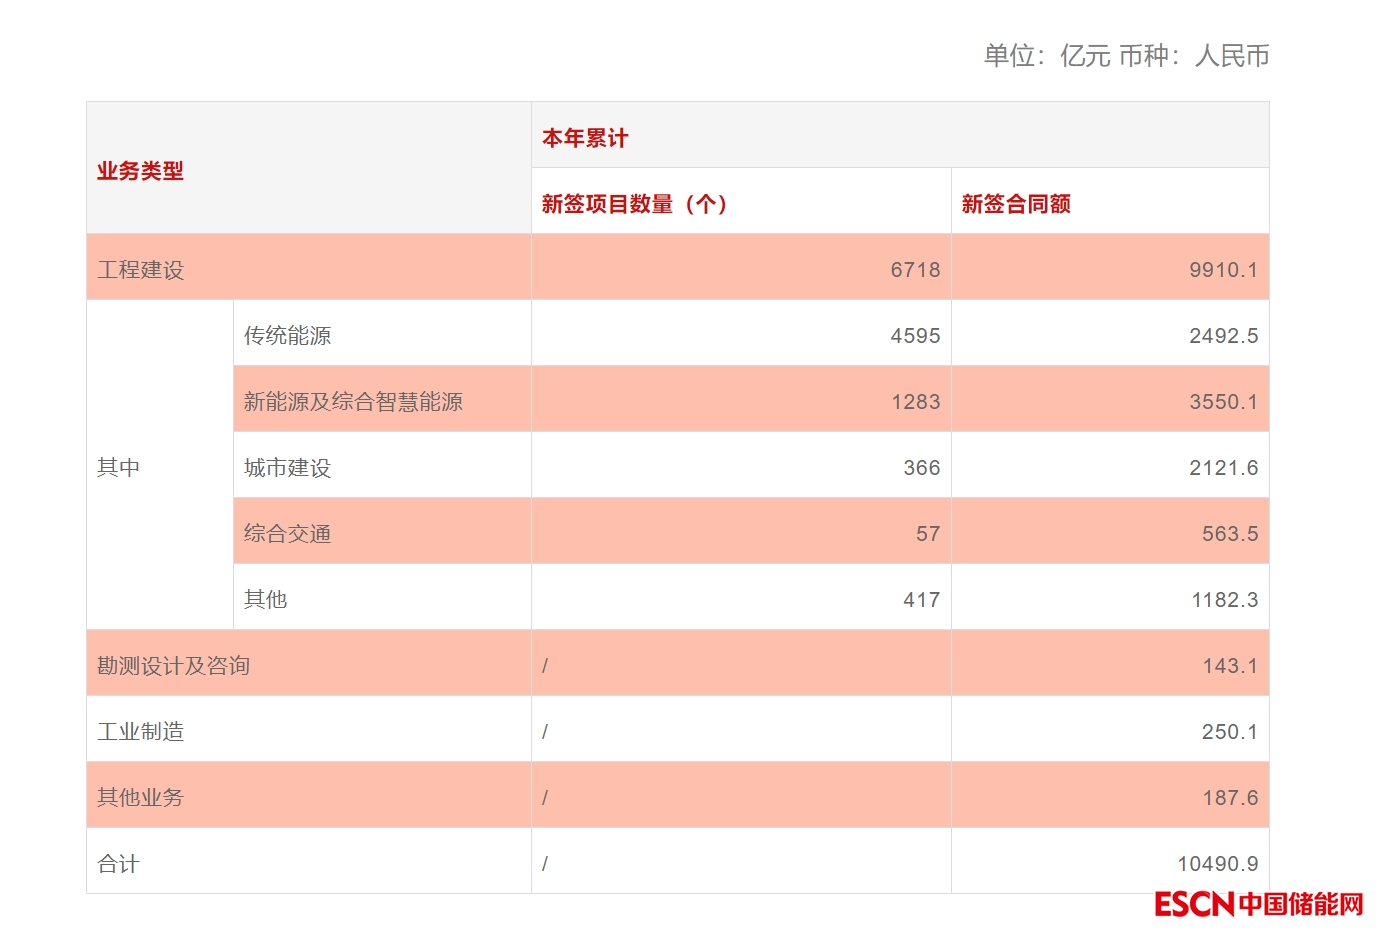The height and width of the screenshot is (936, 1390).
Task: Click the 工业制造 row label
Action: point(141,732)
